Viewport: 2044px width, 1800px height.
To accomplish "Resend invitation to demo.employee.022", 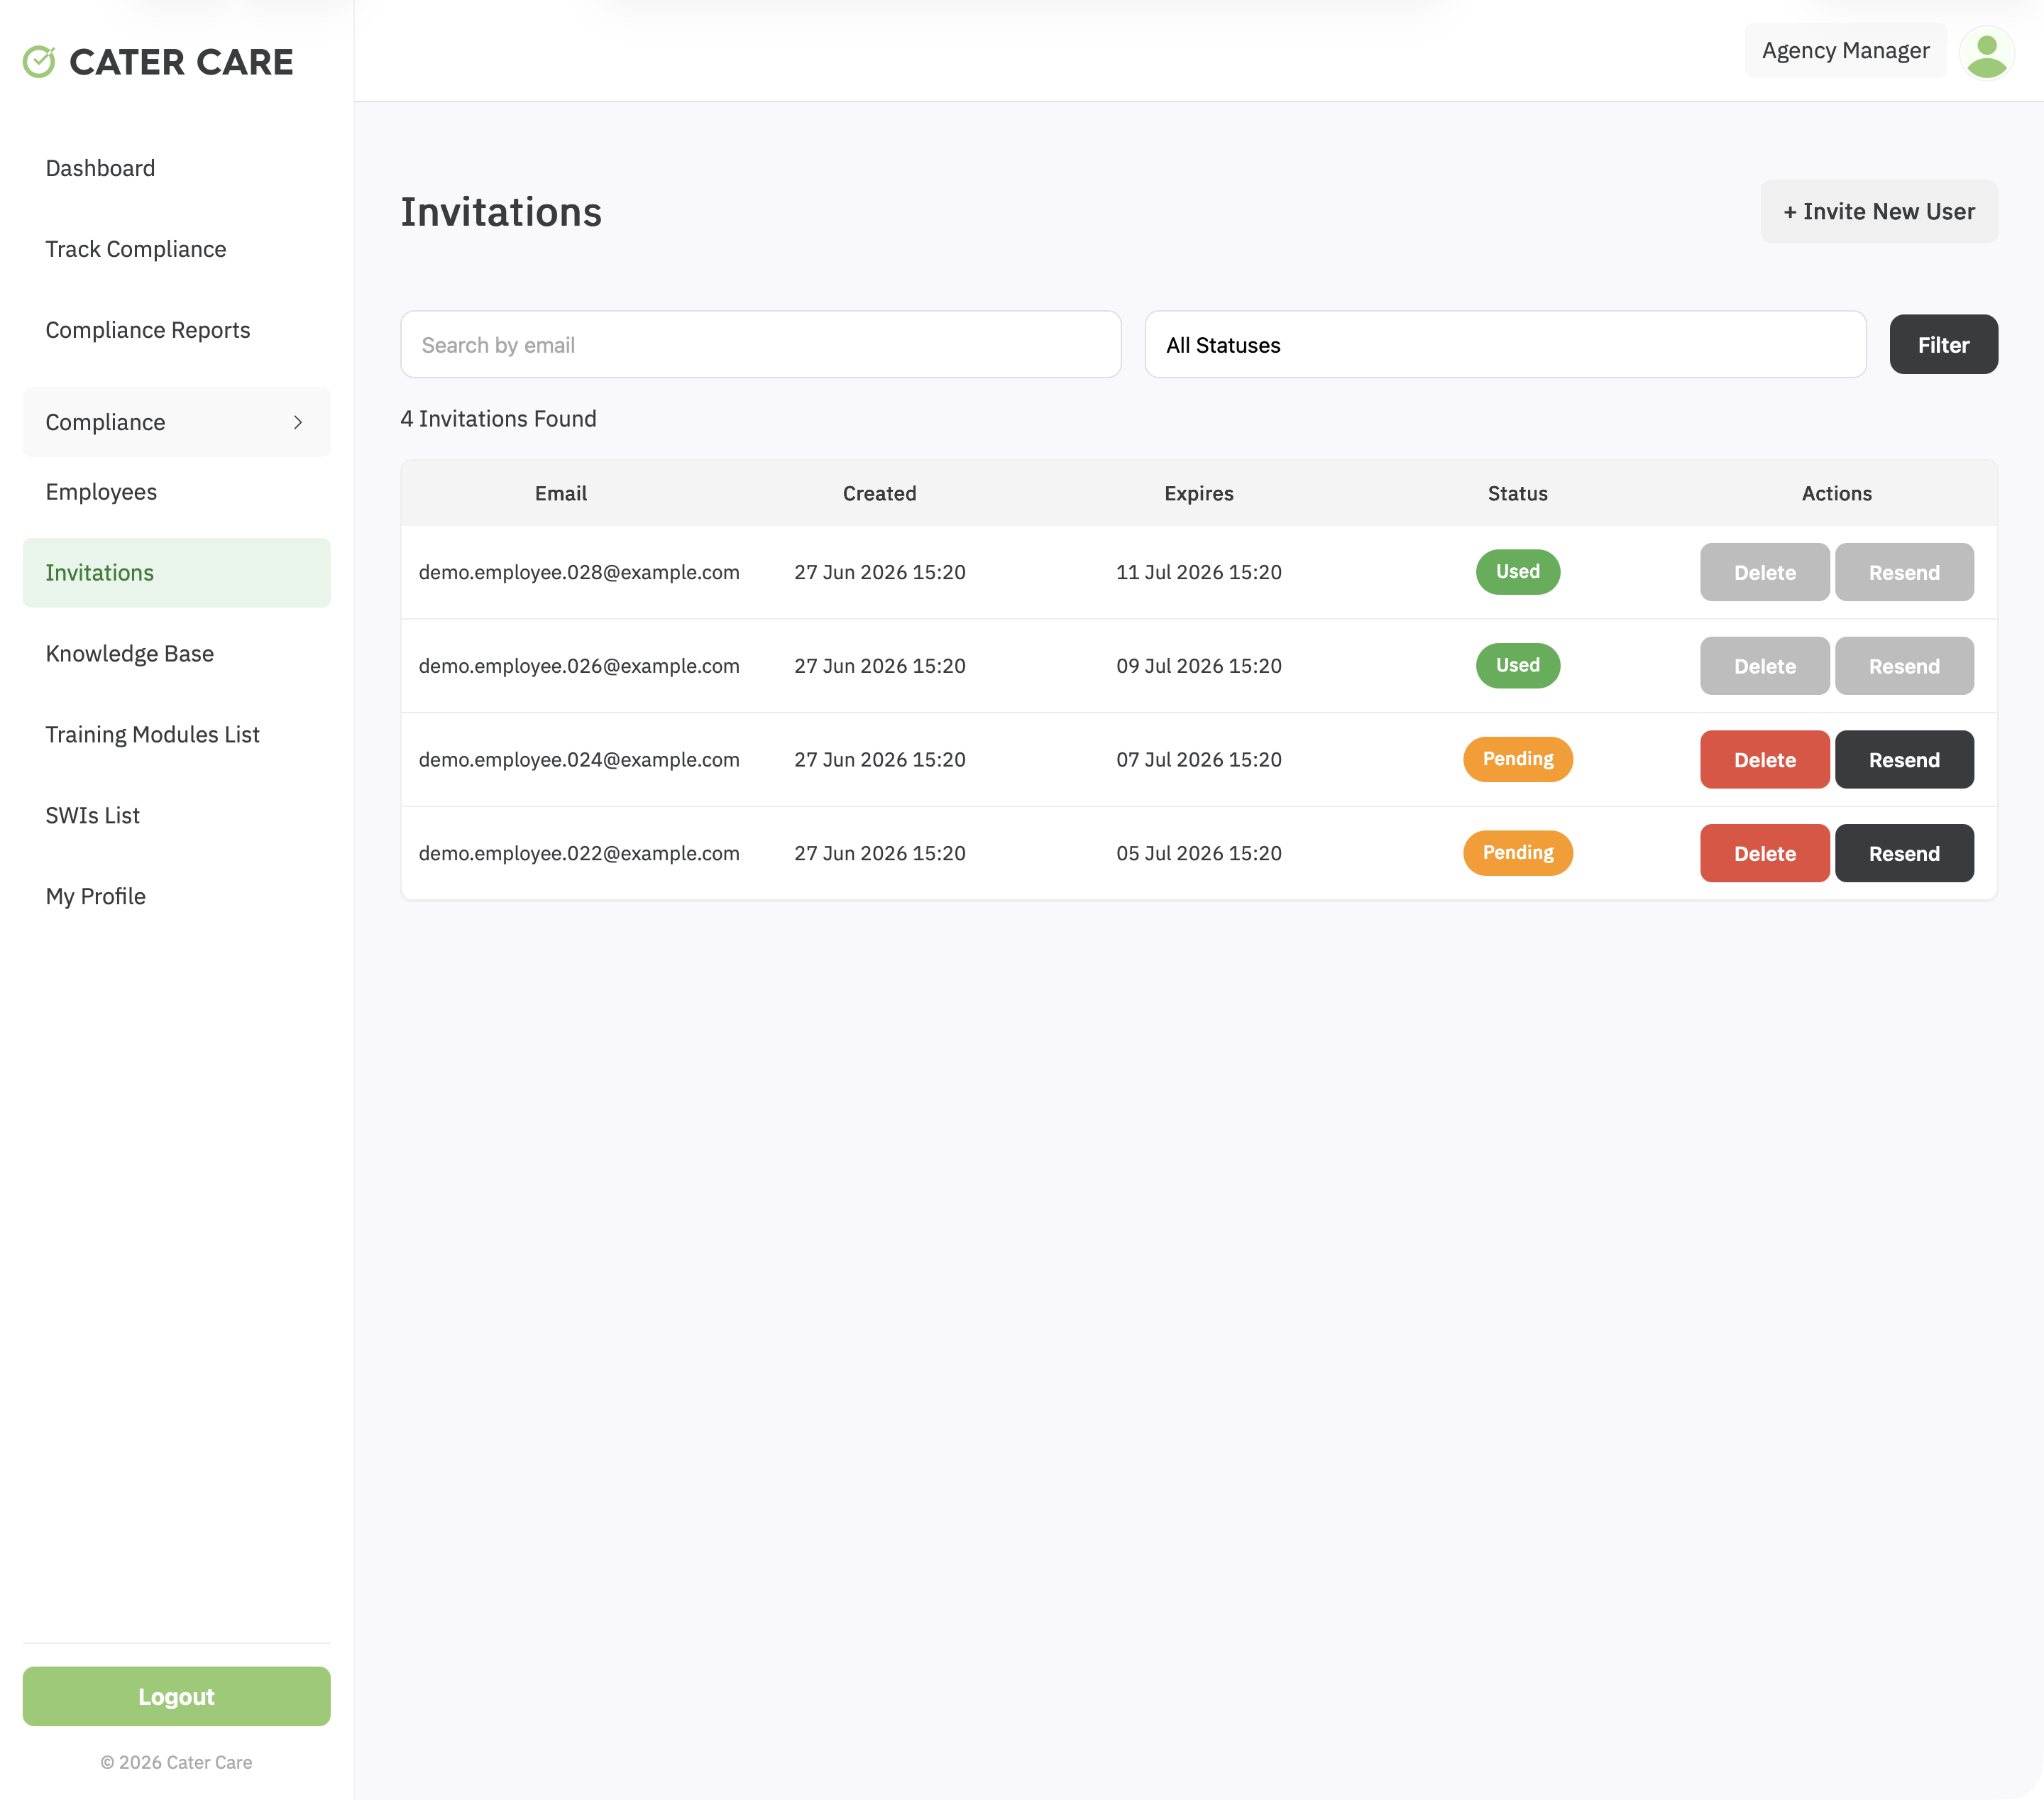I will (1904, 854).
